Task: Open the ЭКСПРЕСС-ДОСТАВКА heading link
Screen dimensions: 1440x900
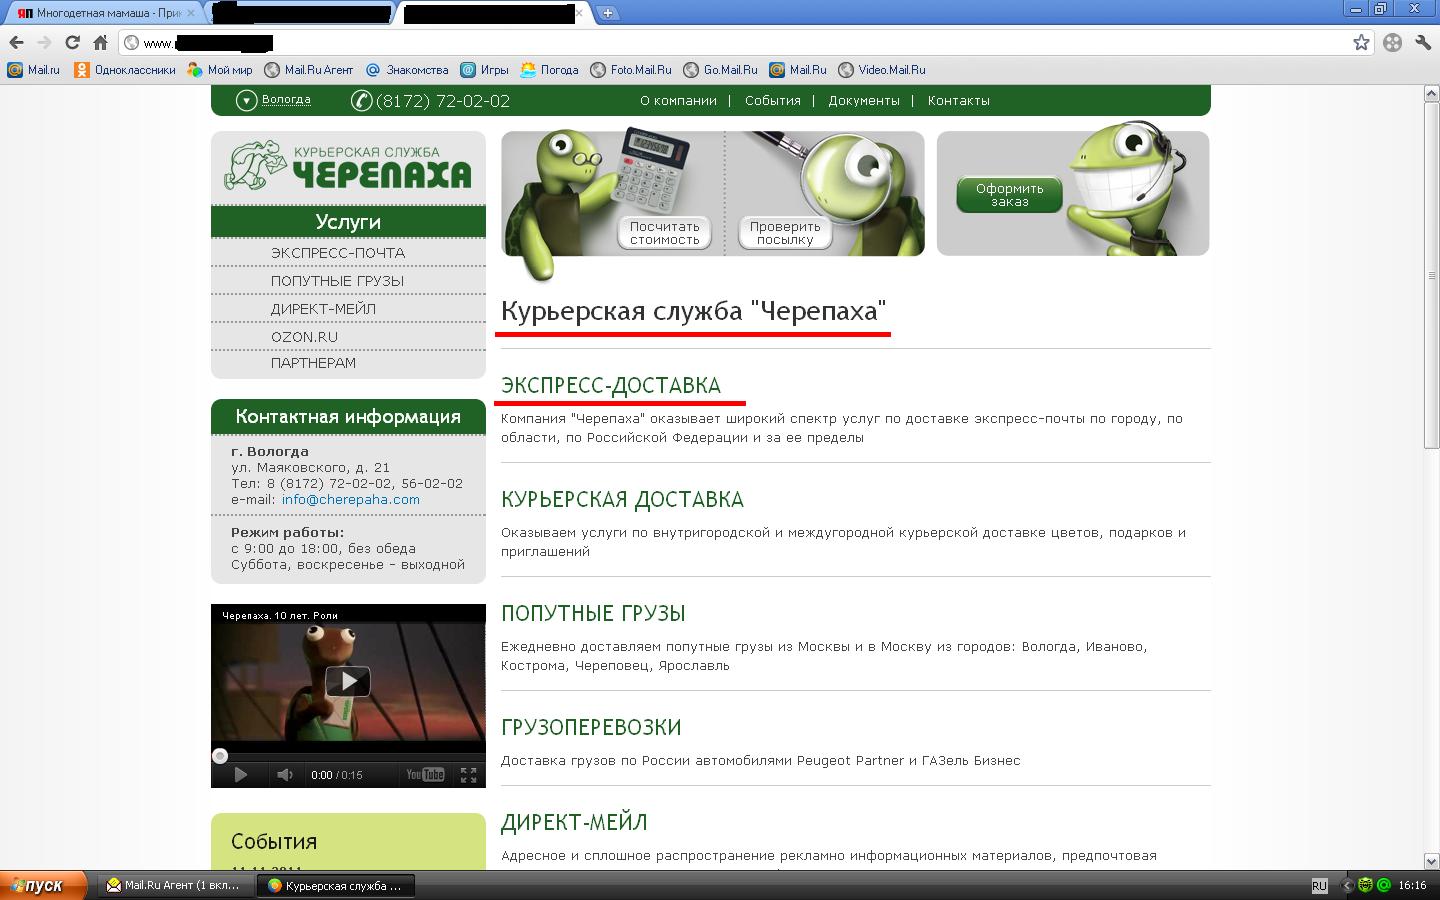Action: (x=611, y=386)
